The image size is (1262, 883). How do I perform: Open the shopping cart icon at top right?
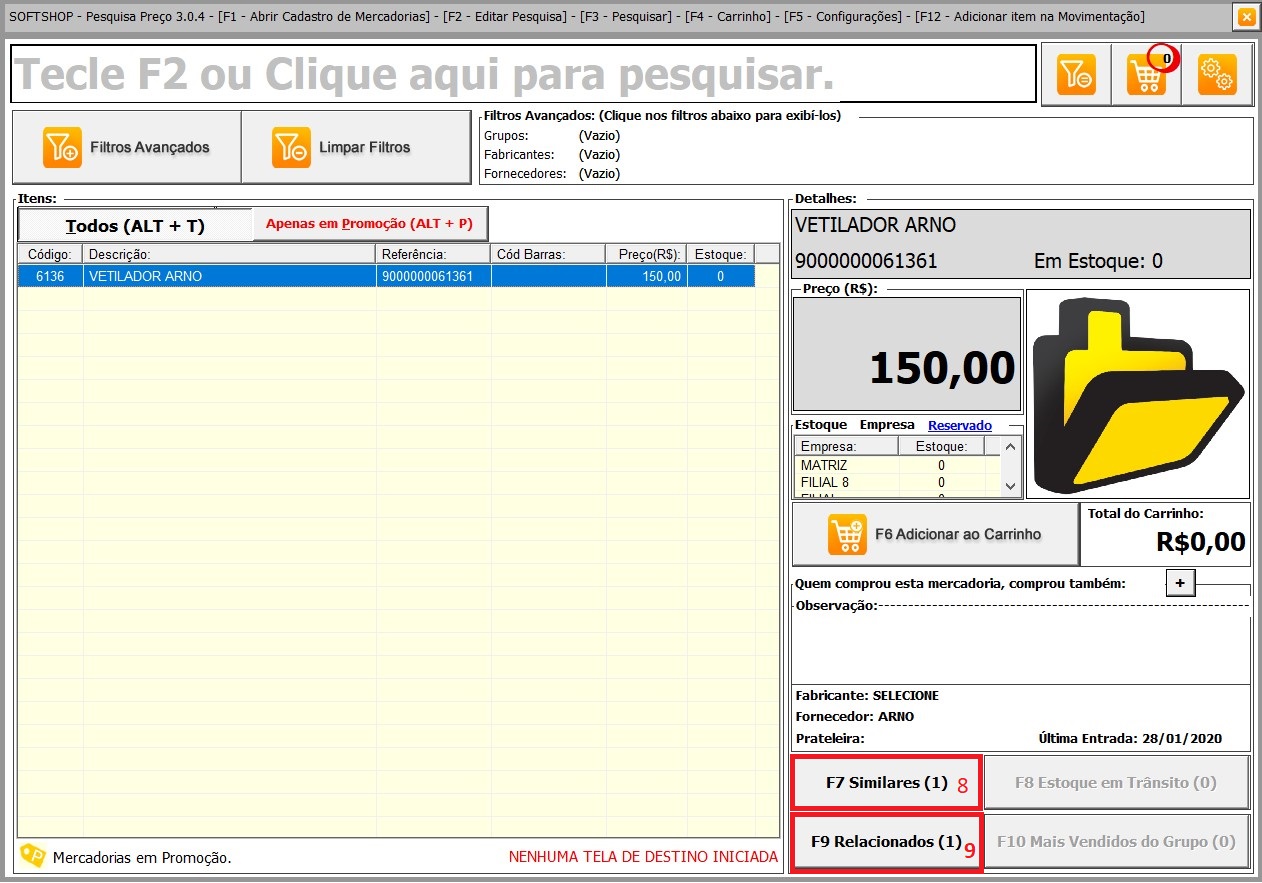pyautogui.click(x=1146, y=74)
